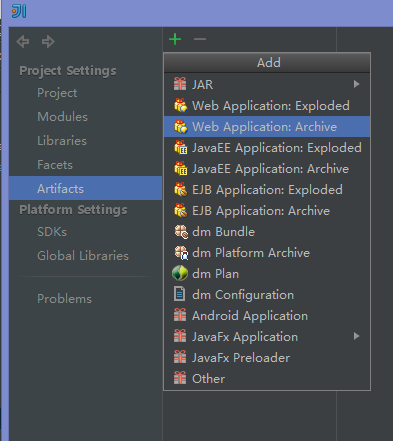The height and width of the screenshot is (441, 393).
Task: Click the dm Platform Archive icon
Action: (x=181, y=253)
